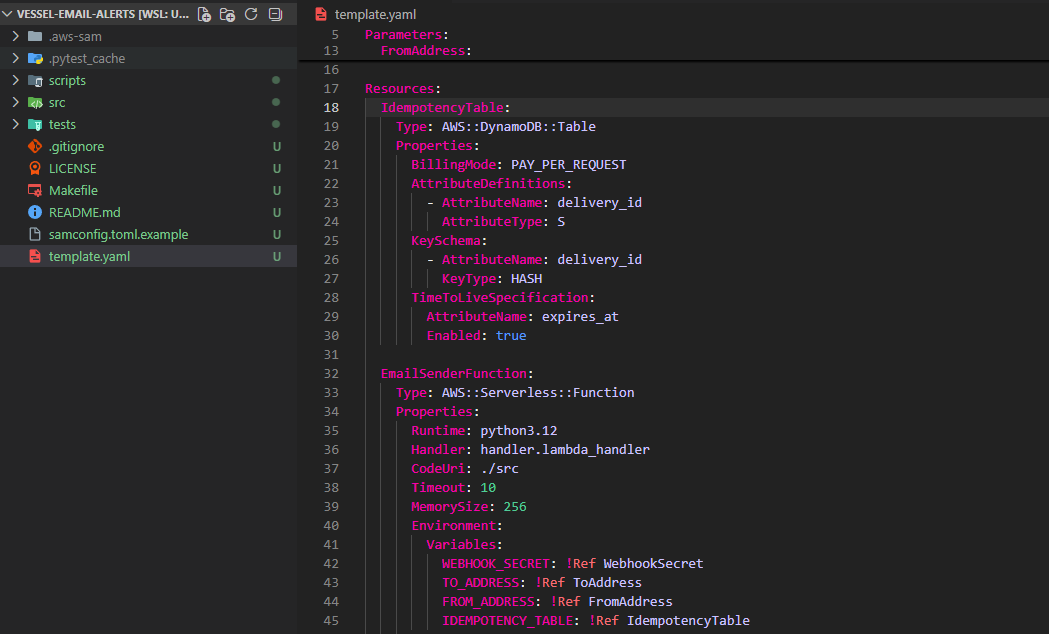Collapse all folders in explorer

[275, 14]
